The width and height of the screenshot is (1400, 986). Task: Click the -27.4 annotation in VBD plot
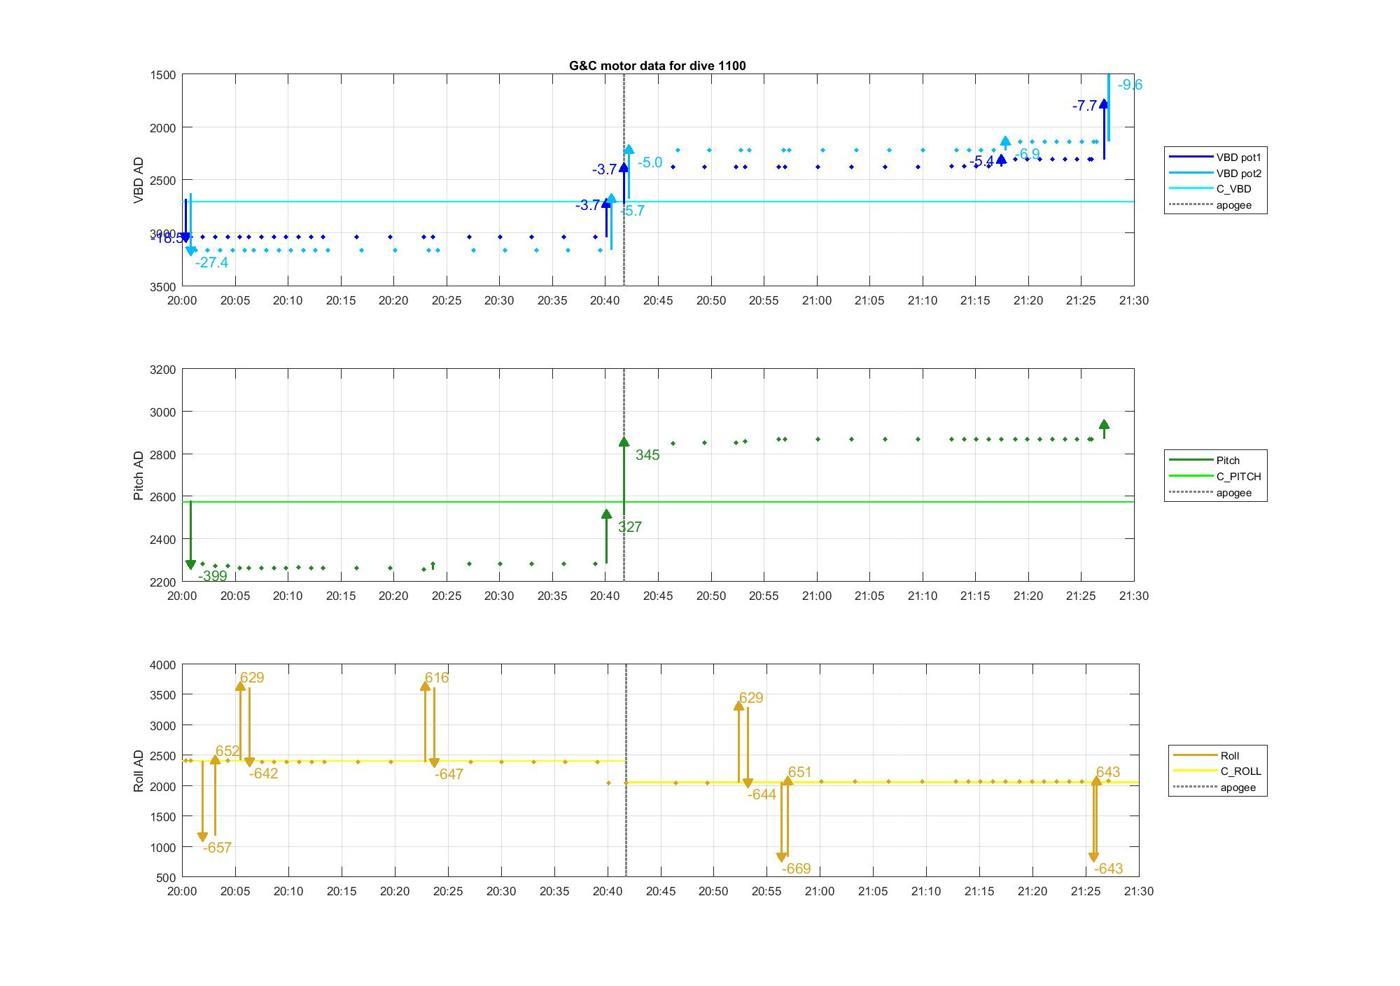(x=212, y=263)
